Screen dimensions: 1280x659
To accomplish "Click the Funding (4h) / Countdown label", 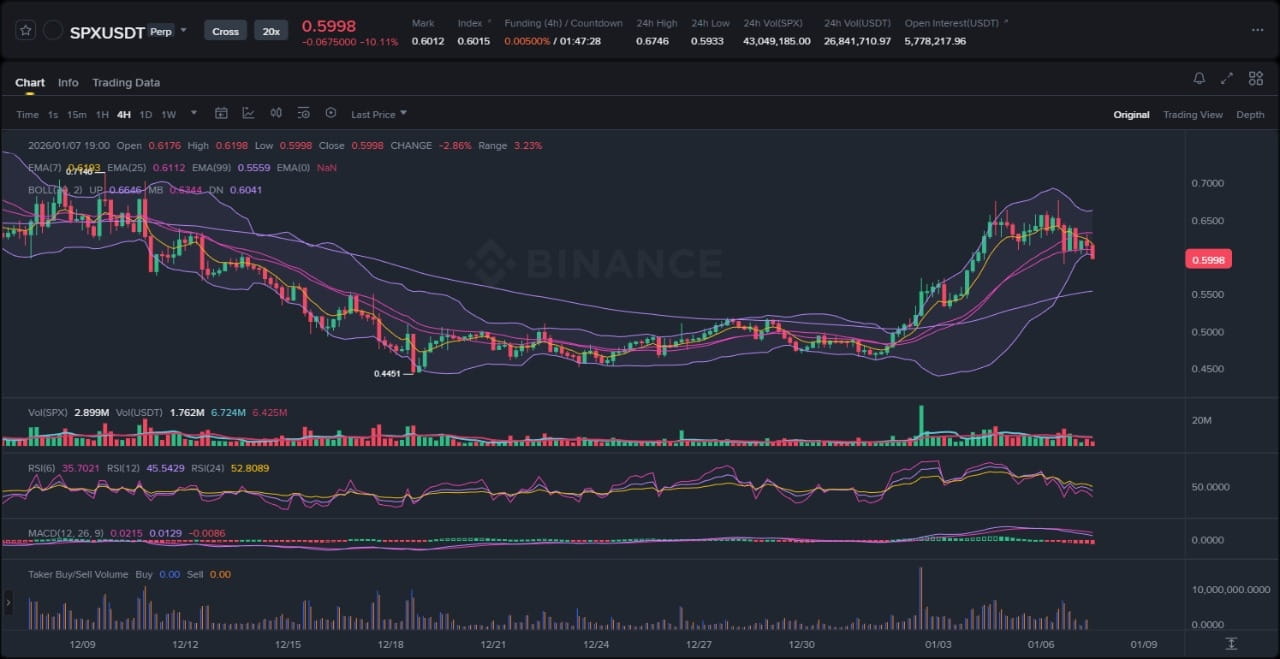I will [x=563, y=23].
